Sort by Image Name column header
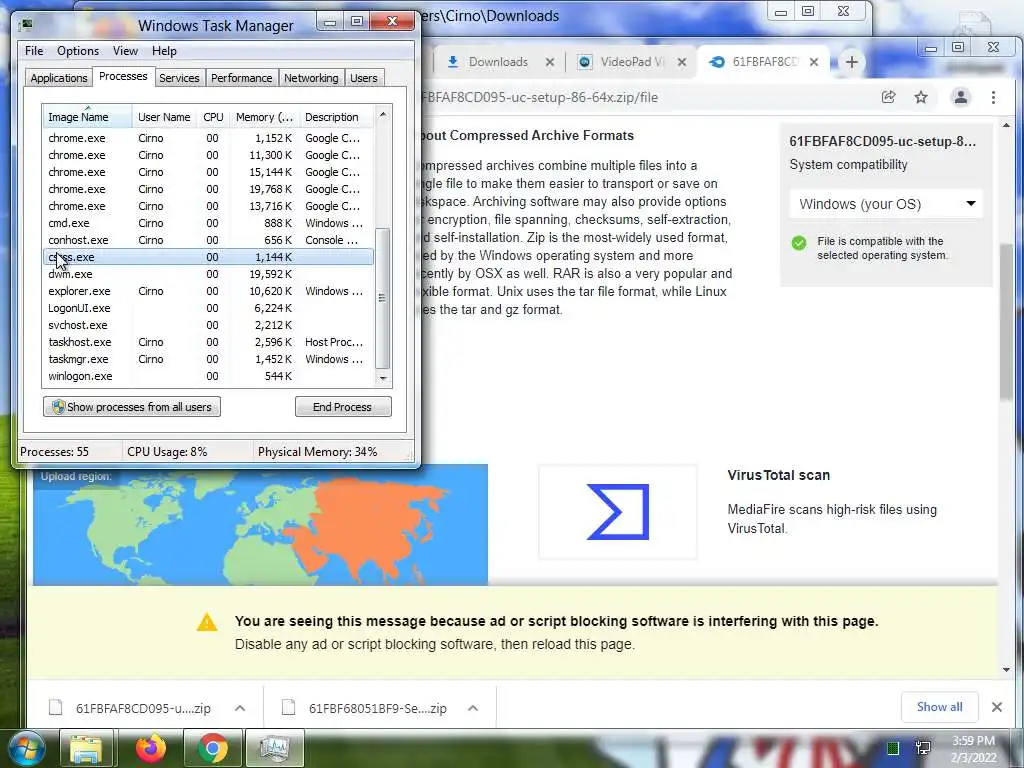 coord(87,117)
